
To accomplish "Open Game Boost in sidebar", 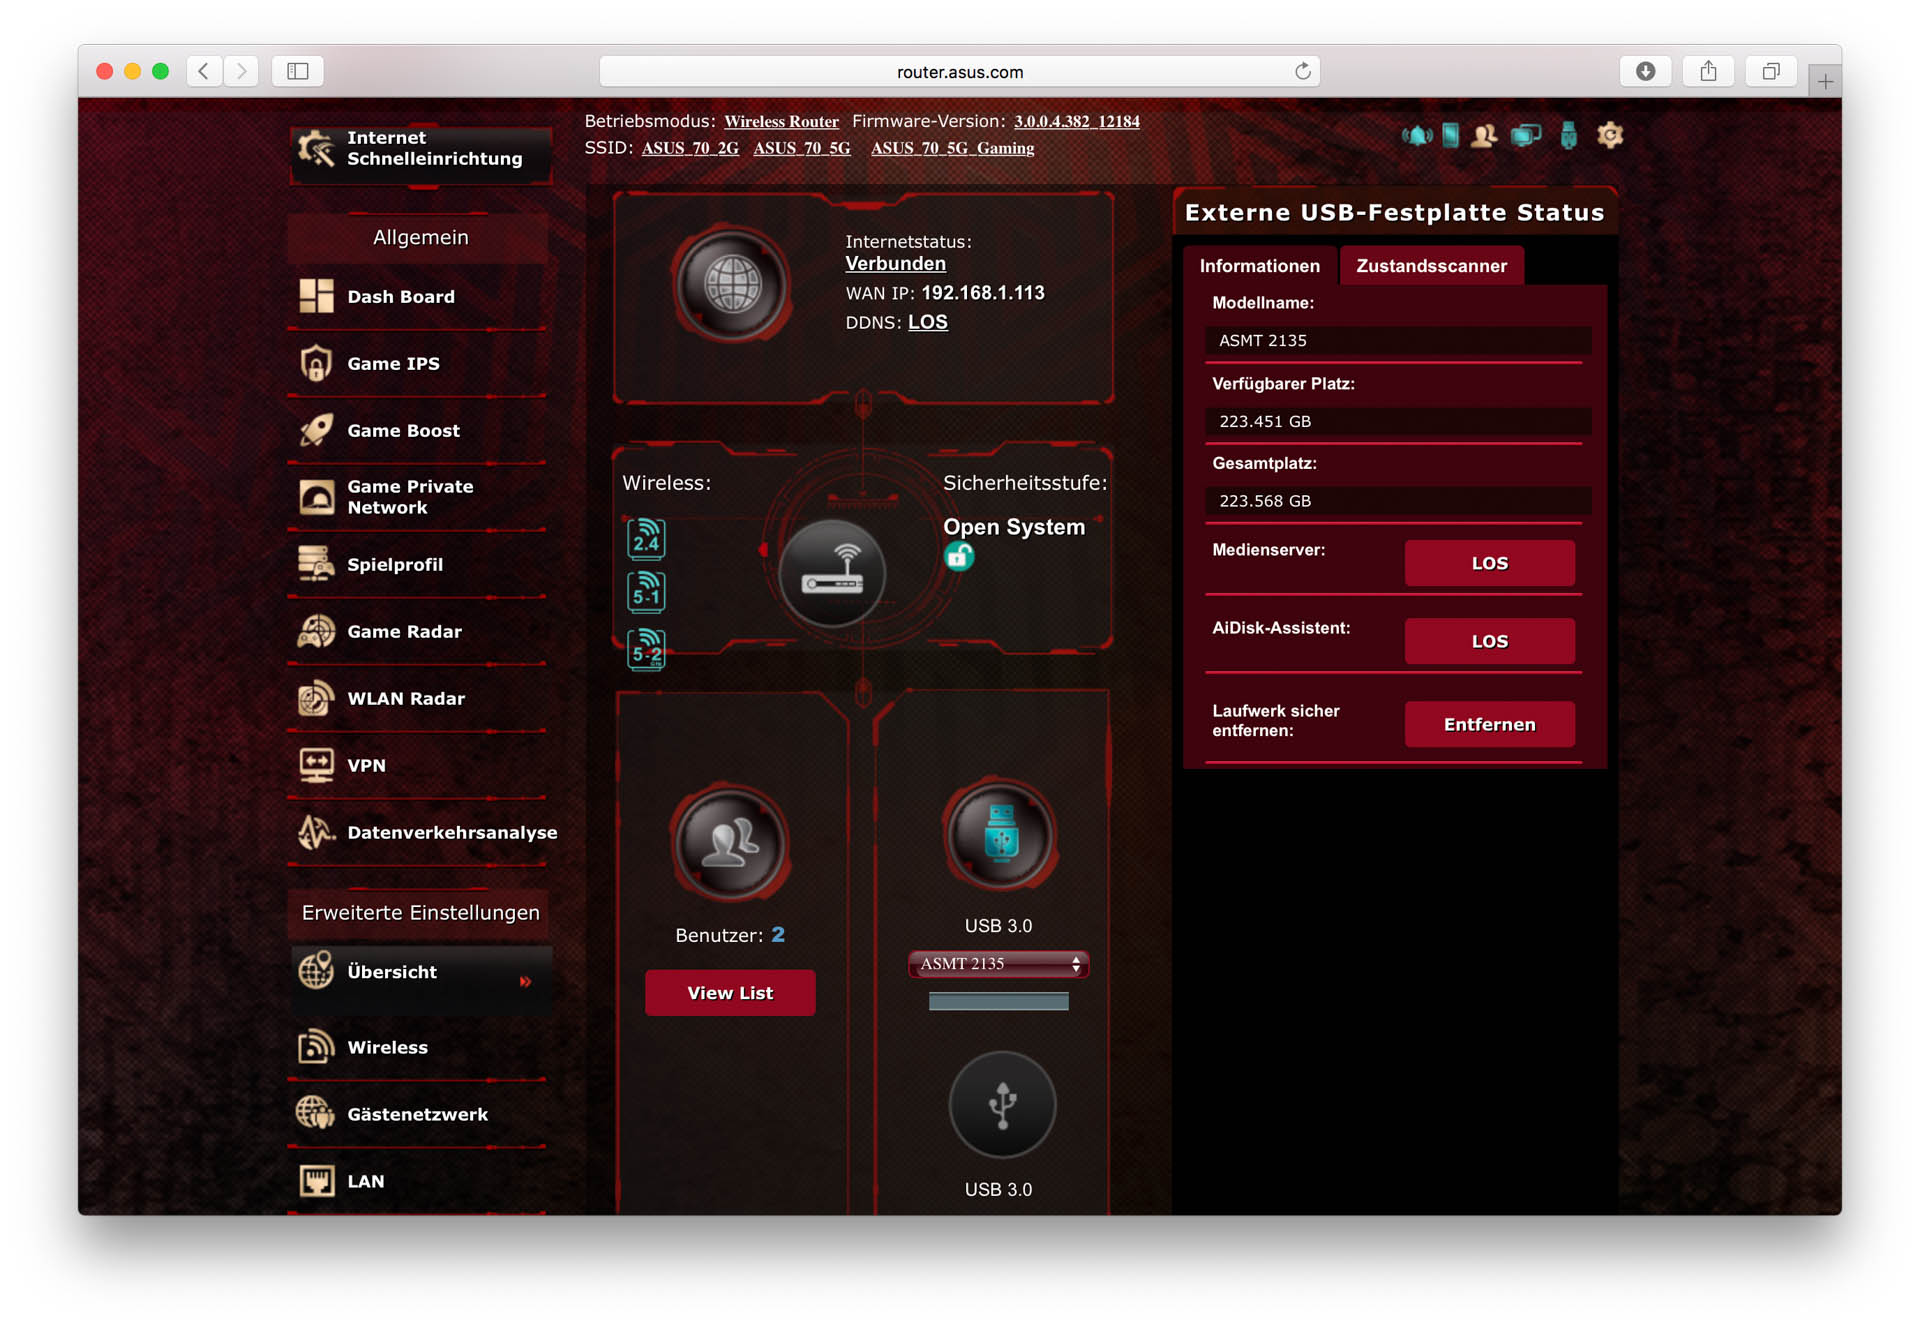I will tap(403, 431).
